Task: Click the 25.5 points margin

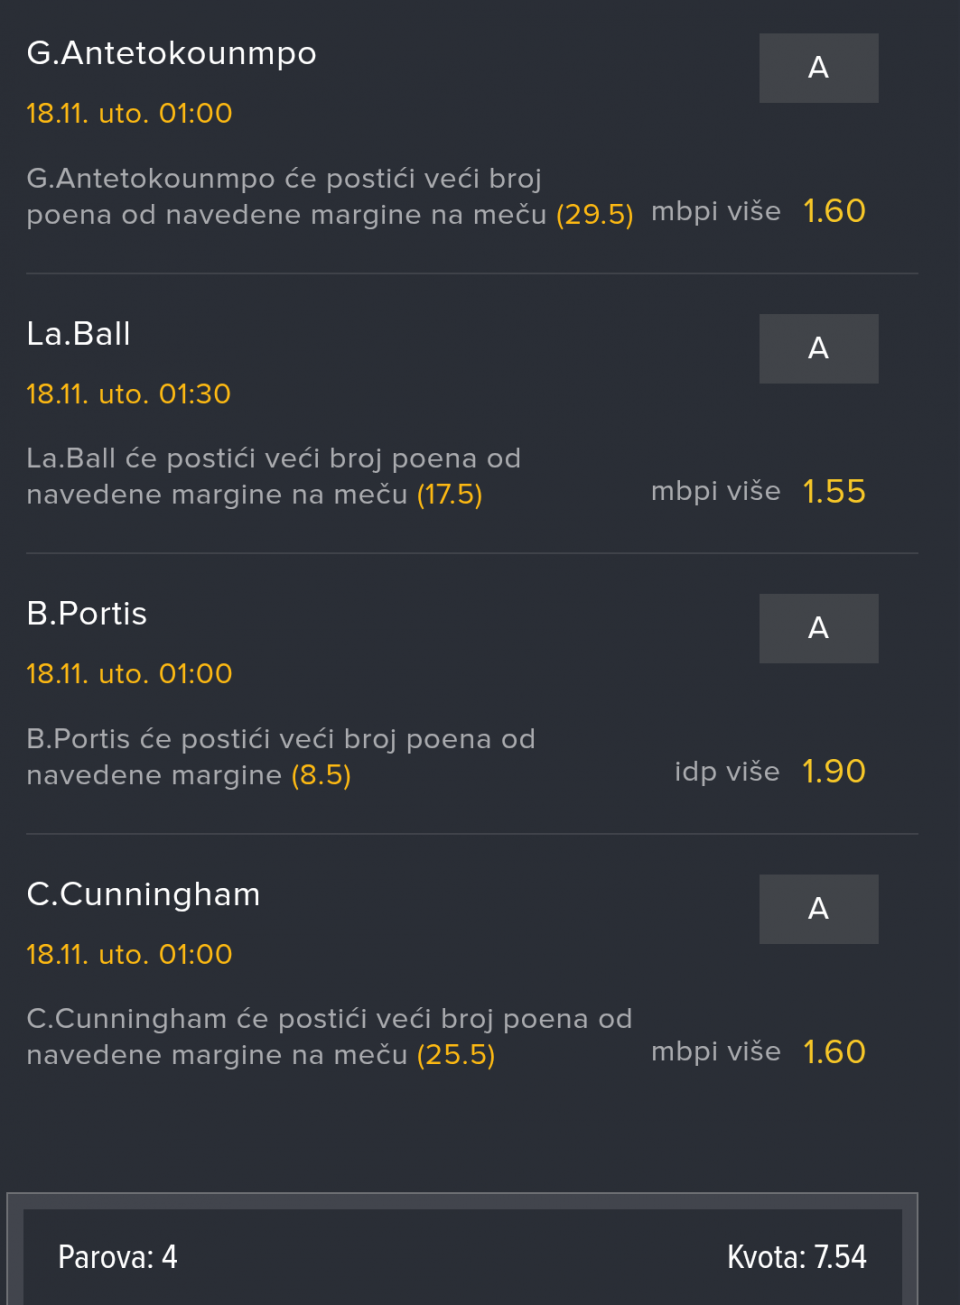Action: coord(456,1055)
